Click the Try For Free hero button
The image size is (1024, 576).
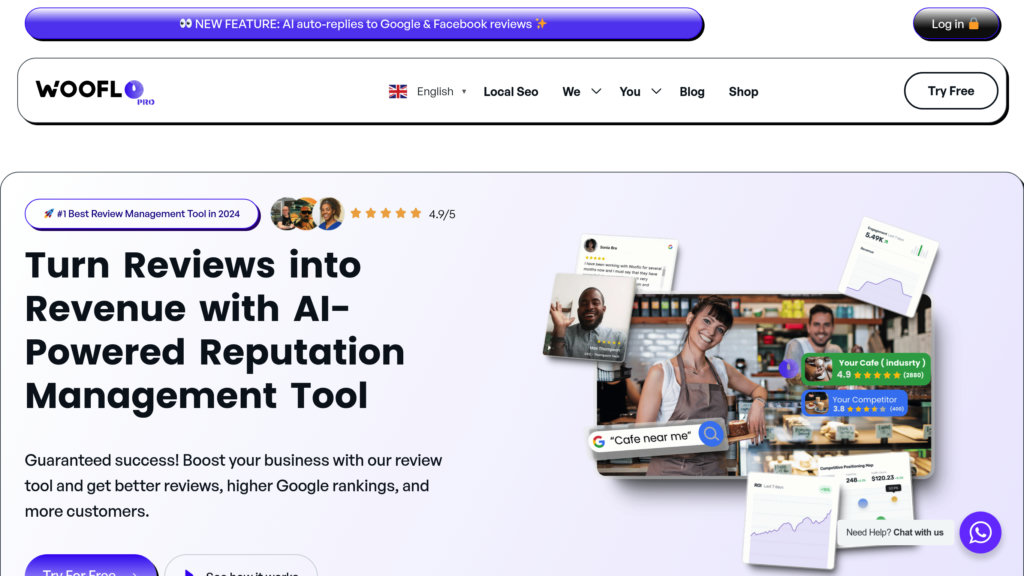coord(91,566)
